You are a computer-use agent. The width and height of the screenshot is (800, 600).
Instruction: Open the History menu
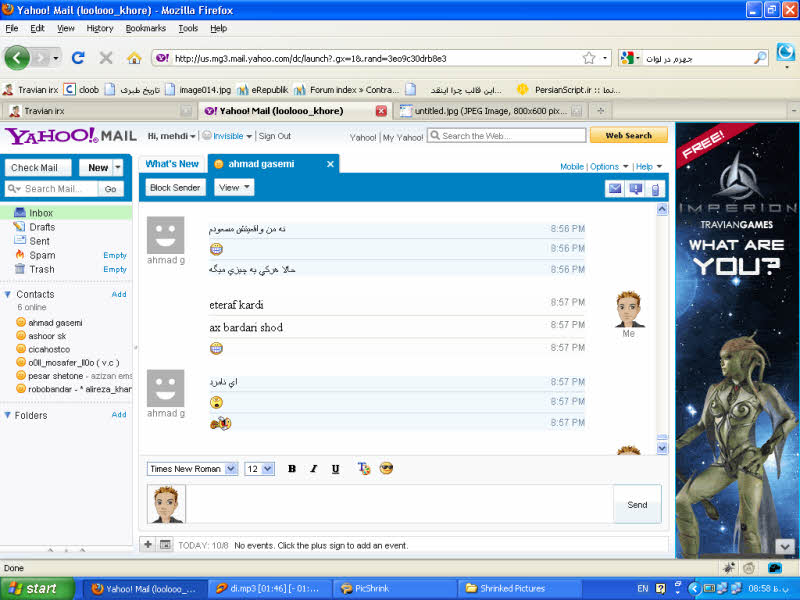tap(99, 28)
